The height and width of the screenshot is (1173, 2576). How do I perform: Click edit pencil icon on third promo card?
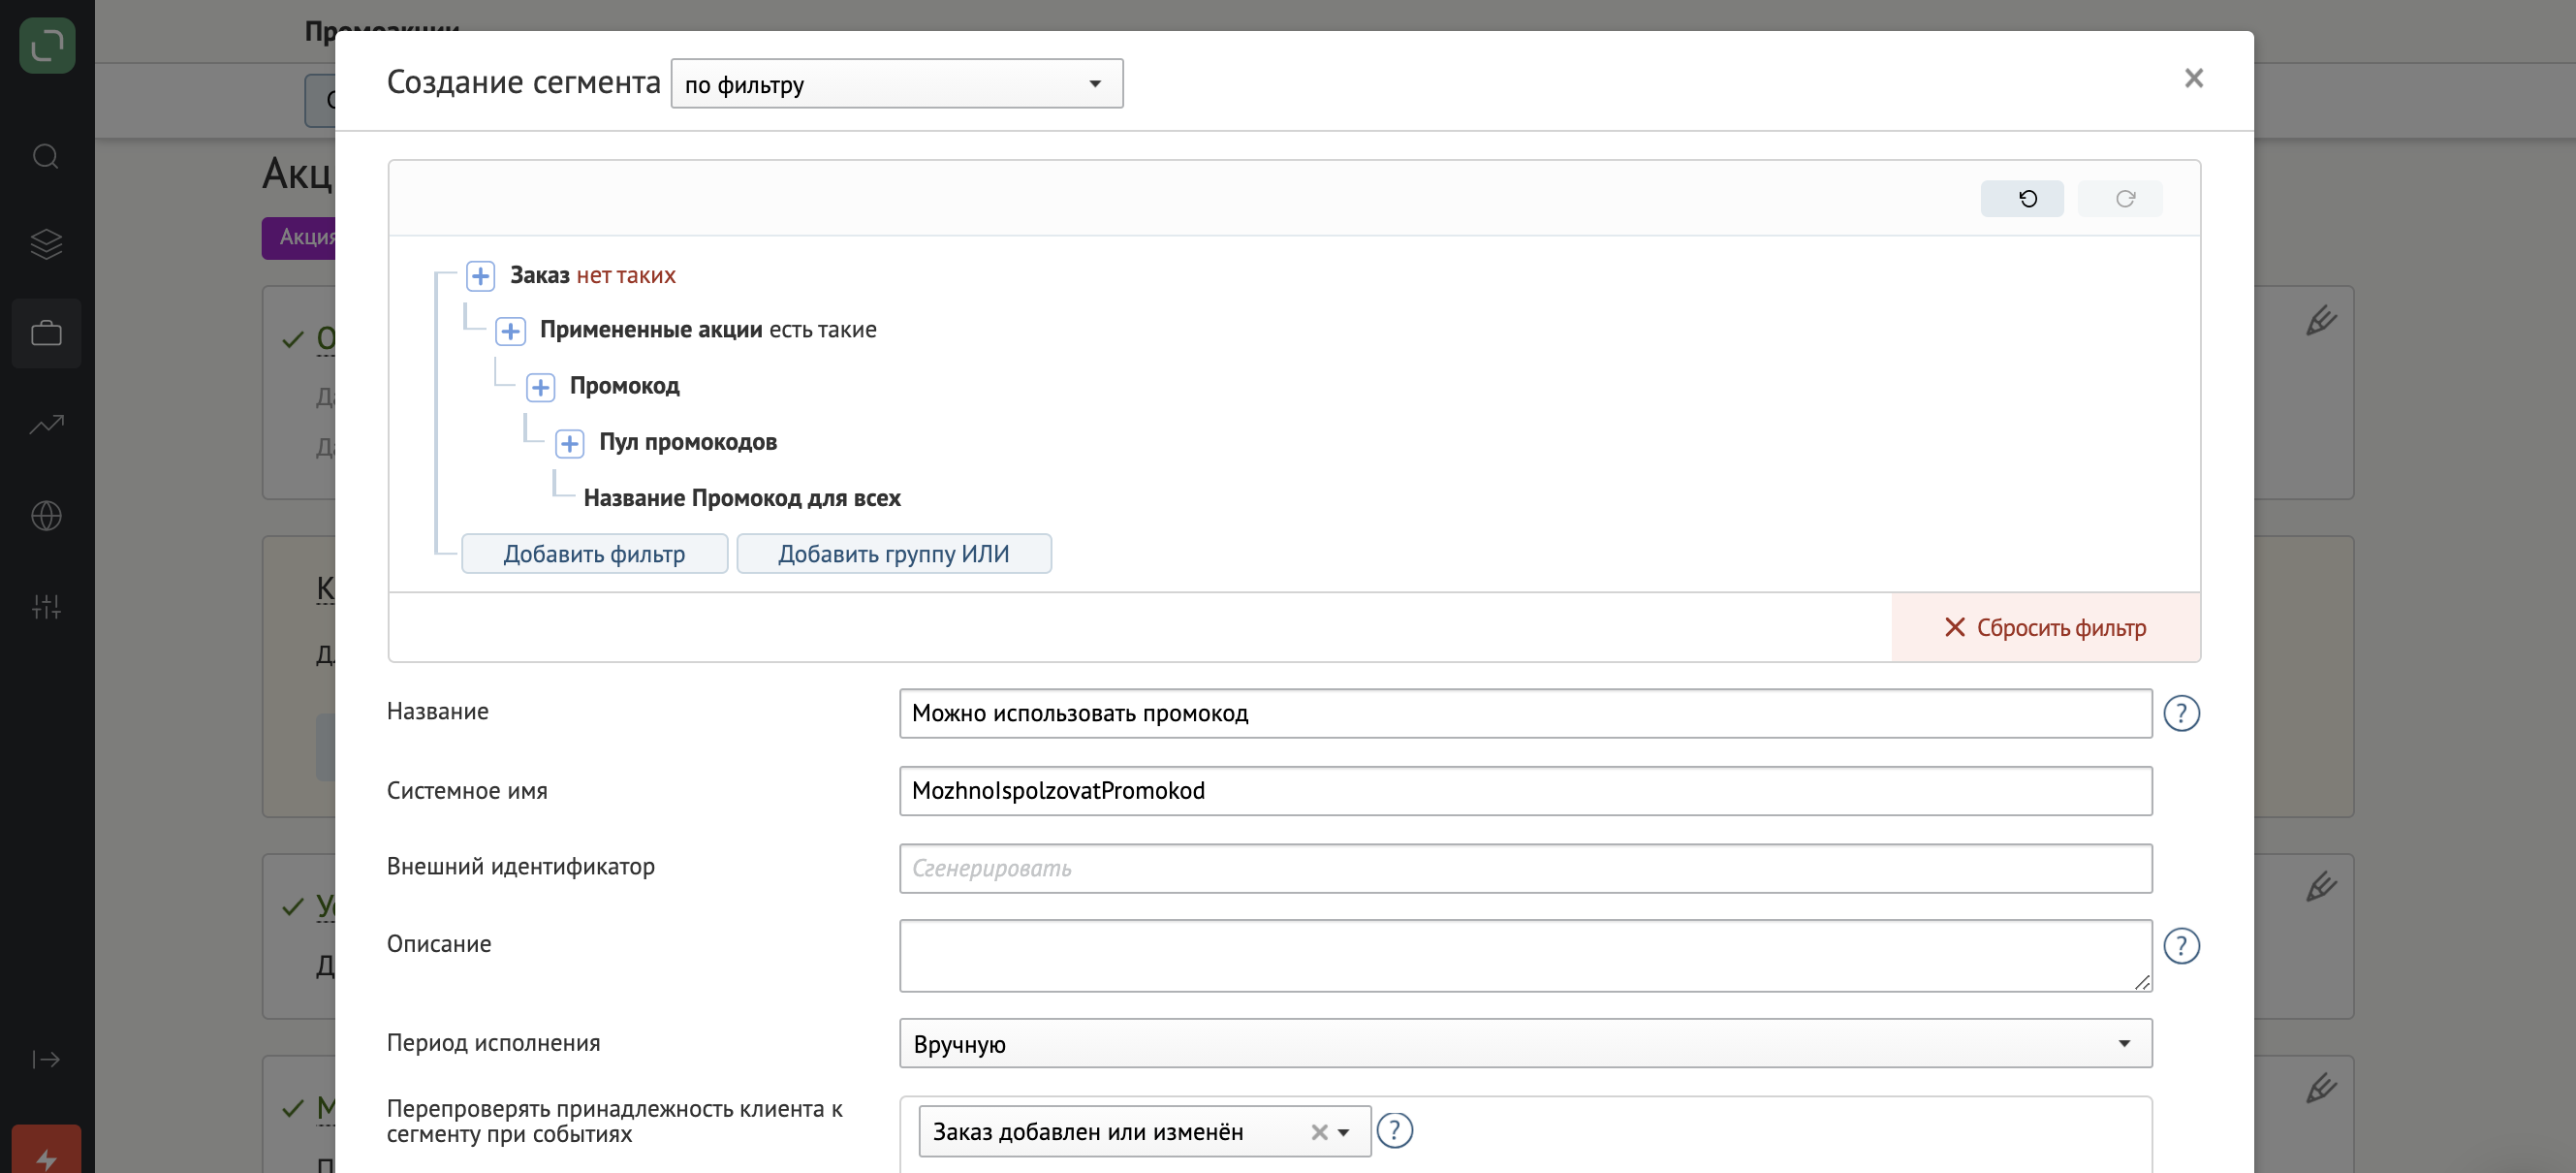(x=2321, y=886)
